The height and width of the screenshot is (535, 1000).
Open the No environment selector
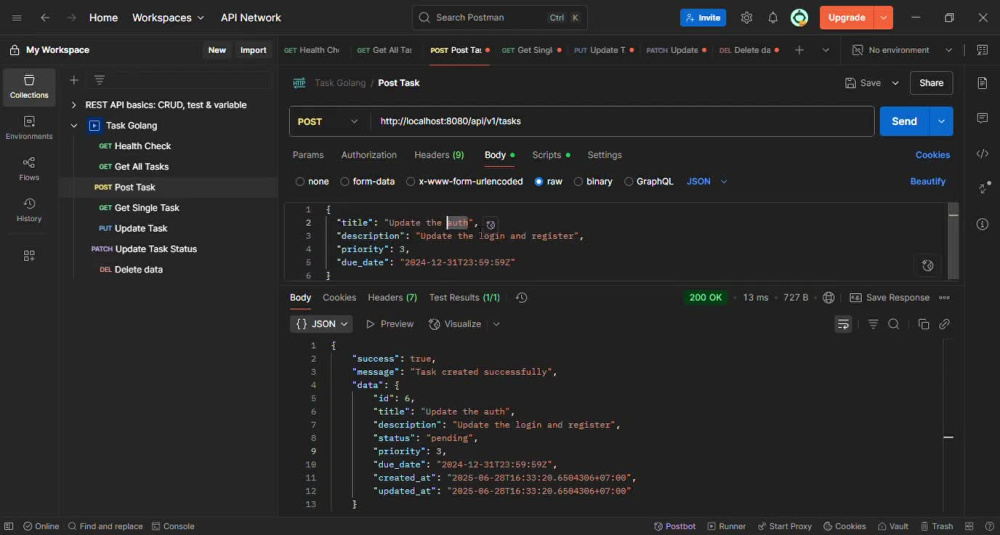tap(902, 50)
